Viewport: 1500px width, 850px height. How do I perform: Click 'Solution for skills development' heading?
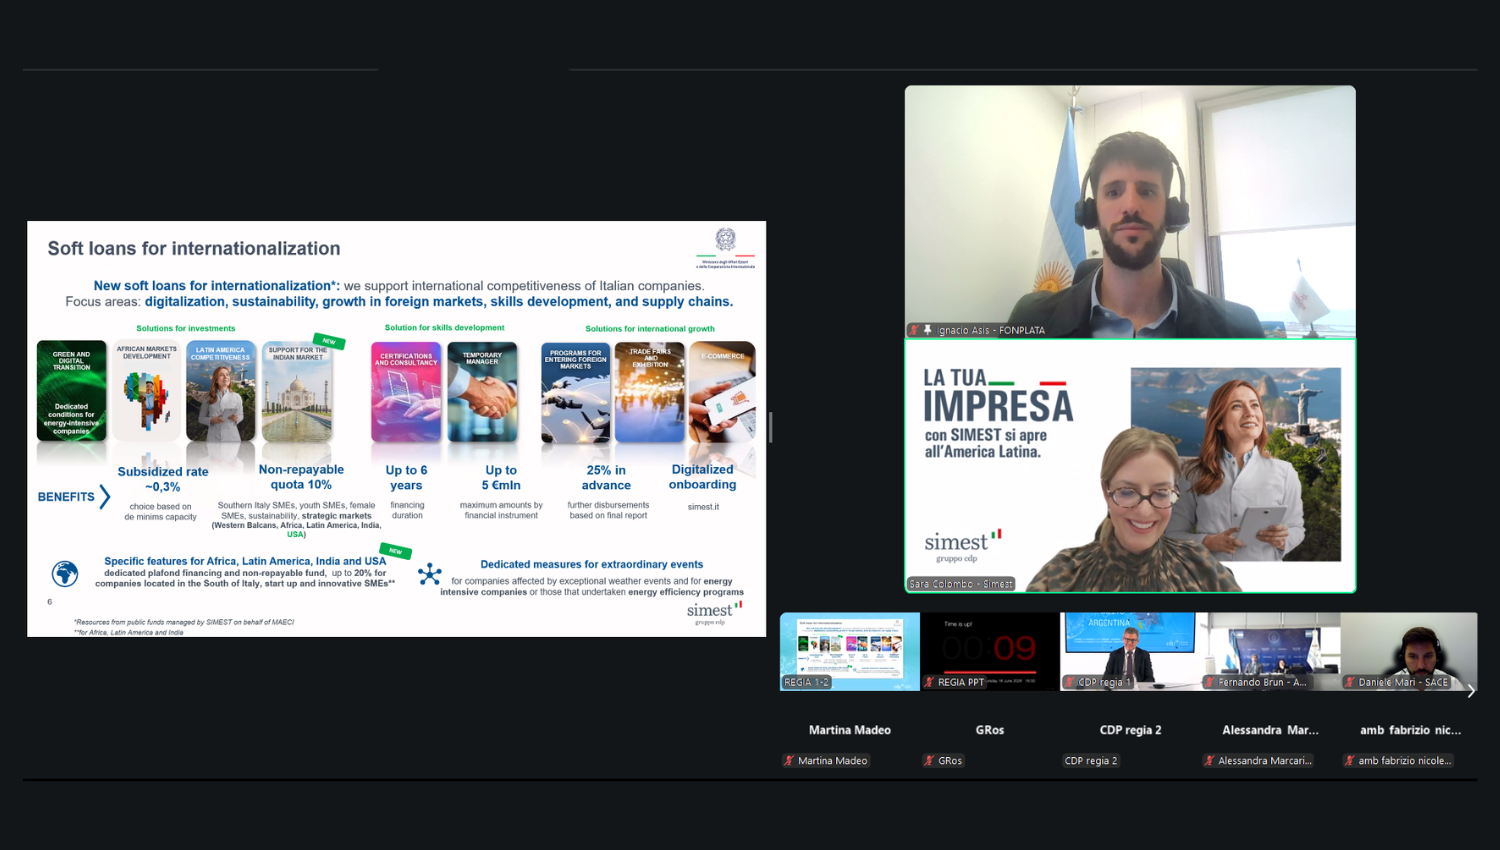[445, 327]
